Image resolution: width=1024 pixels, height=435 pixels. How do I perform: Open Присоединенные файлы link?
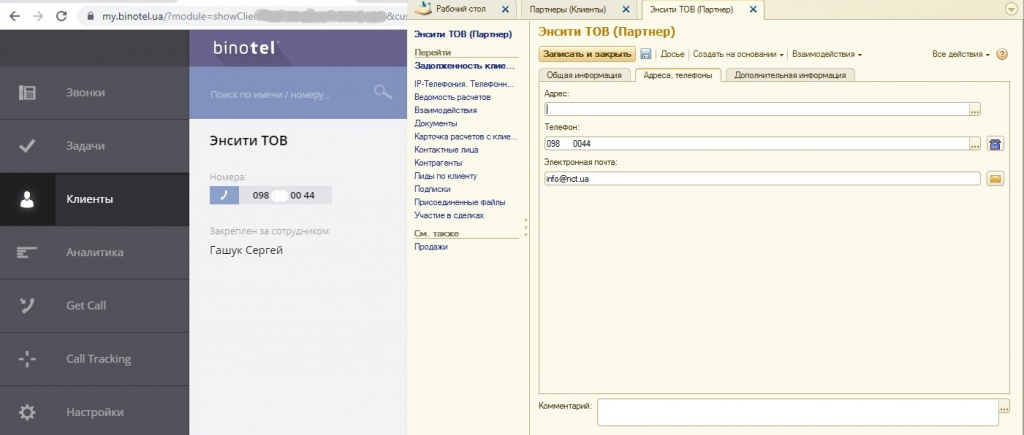tap(460, 202)
